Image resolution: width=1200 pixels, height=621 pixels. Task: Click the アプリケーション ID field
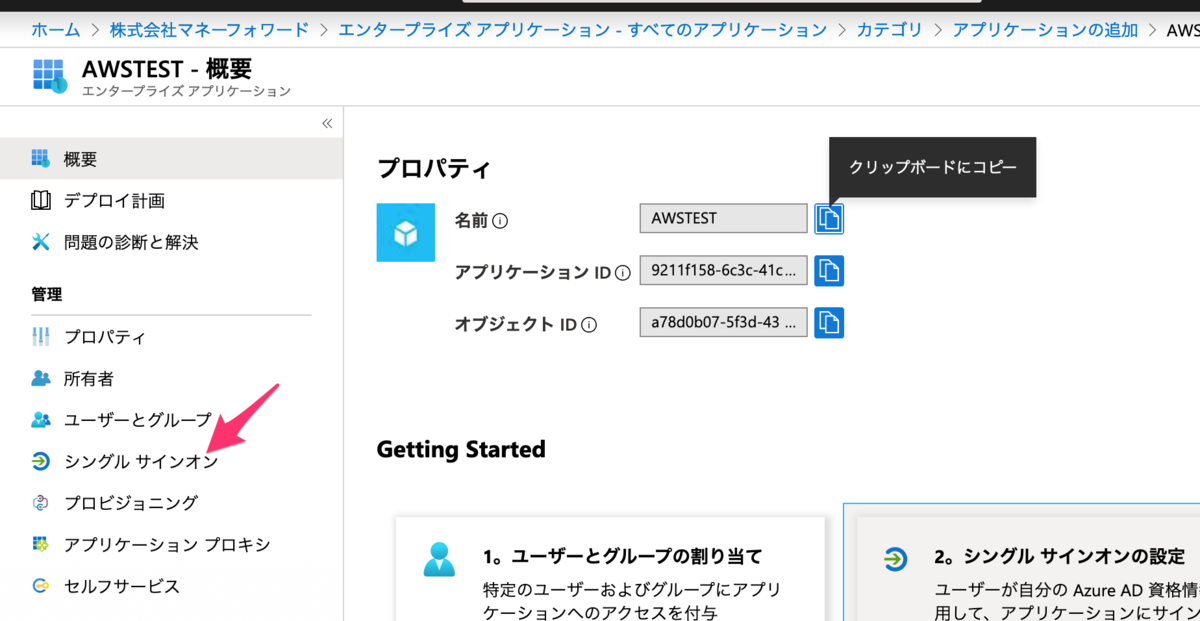click(x=723, y=270)
